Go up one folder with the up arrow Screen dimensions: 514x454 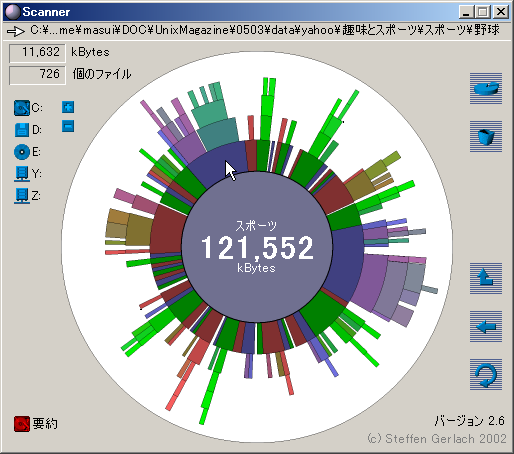[x=486, y=279]
